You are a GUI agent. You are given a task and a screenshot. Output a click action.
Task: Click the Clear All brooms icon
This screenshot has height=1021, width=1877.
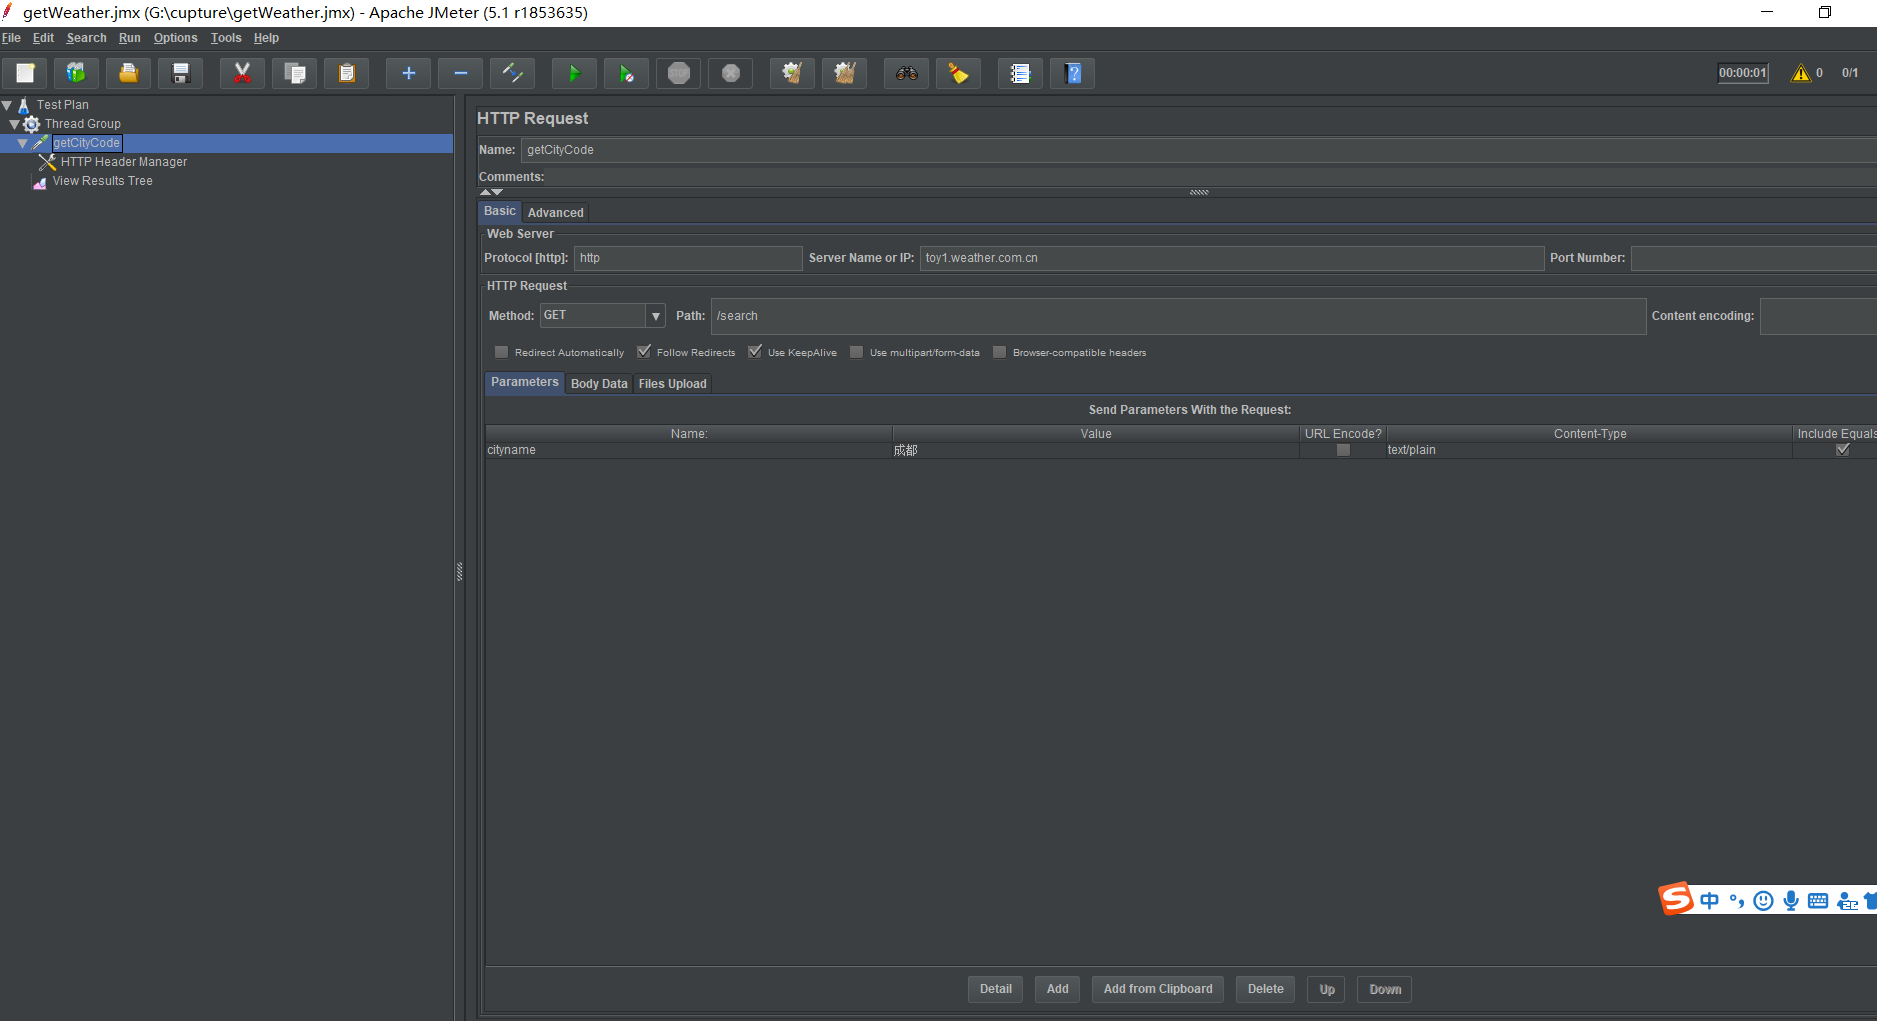click(x=845, y=73)
